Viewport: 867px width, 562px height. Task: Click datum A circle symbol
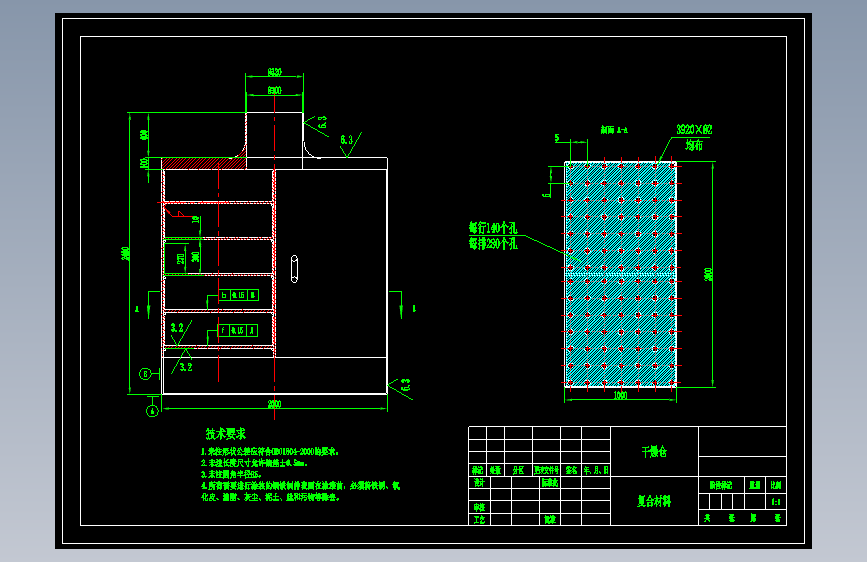152,411
